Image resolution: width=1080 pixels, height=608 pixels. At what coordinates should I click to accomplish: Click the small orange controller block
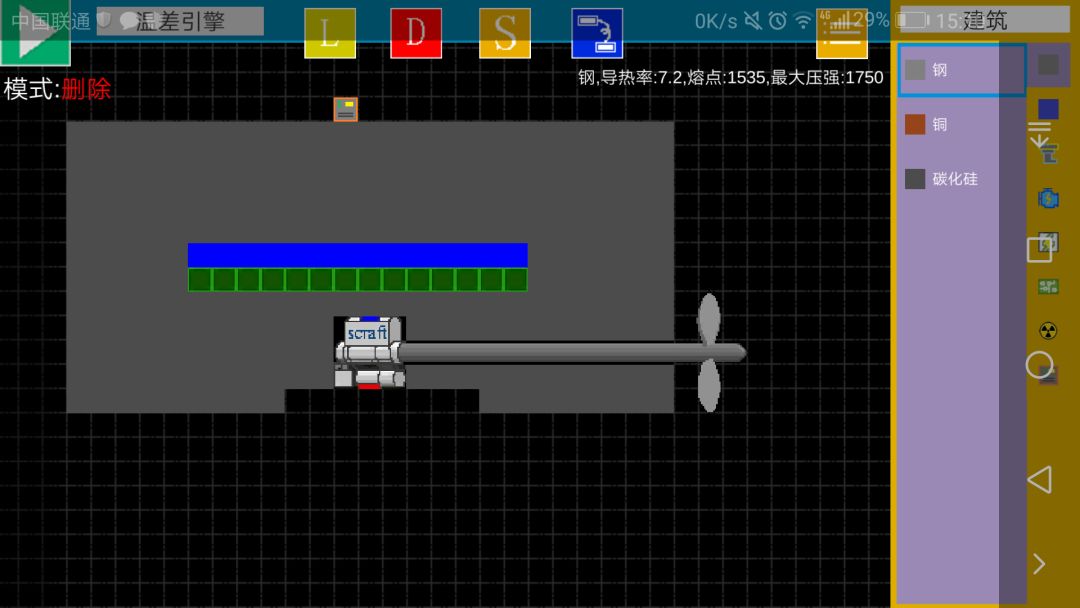click(346, 109)
